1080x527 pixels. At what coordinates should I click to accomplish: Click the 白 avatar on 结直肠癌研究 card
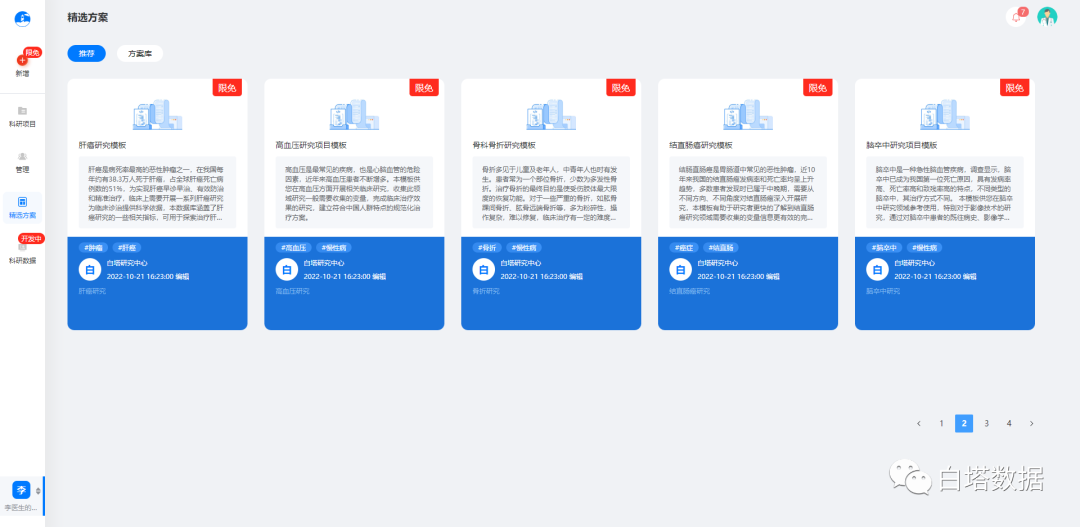click(x=681, y=269)
